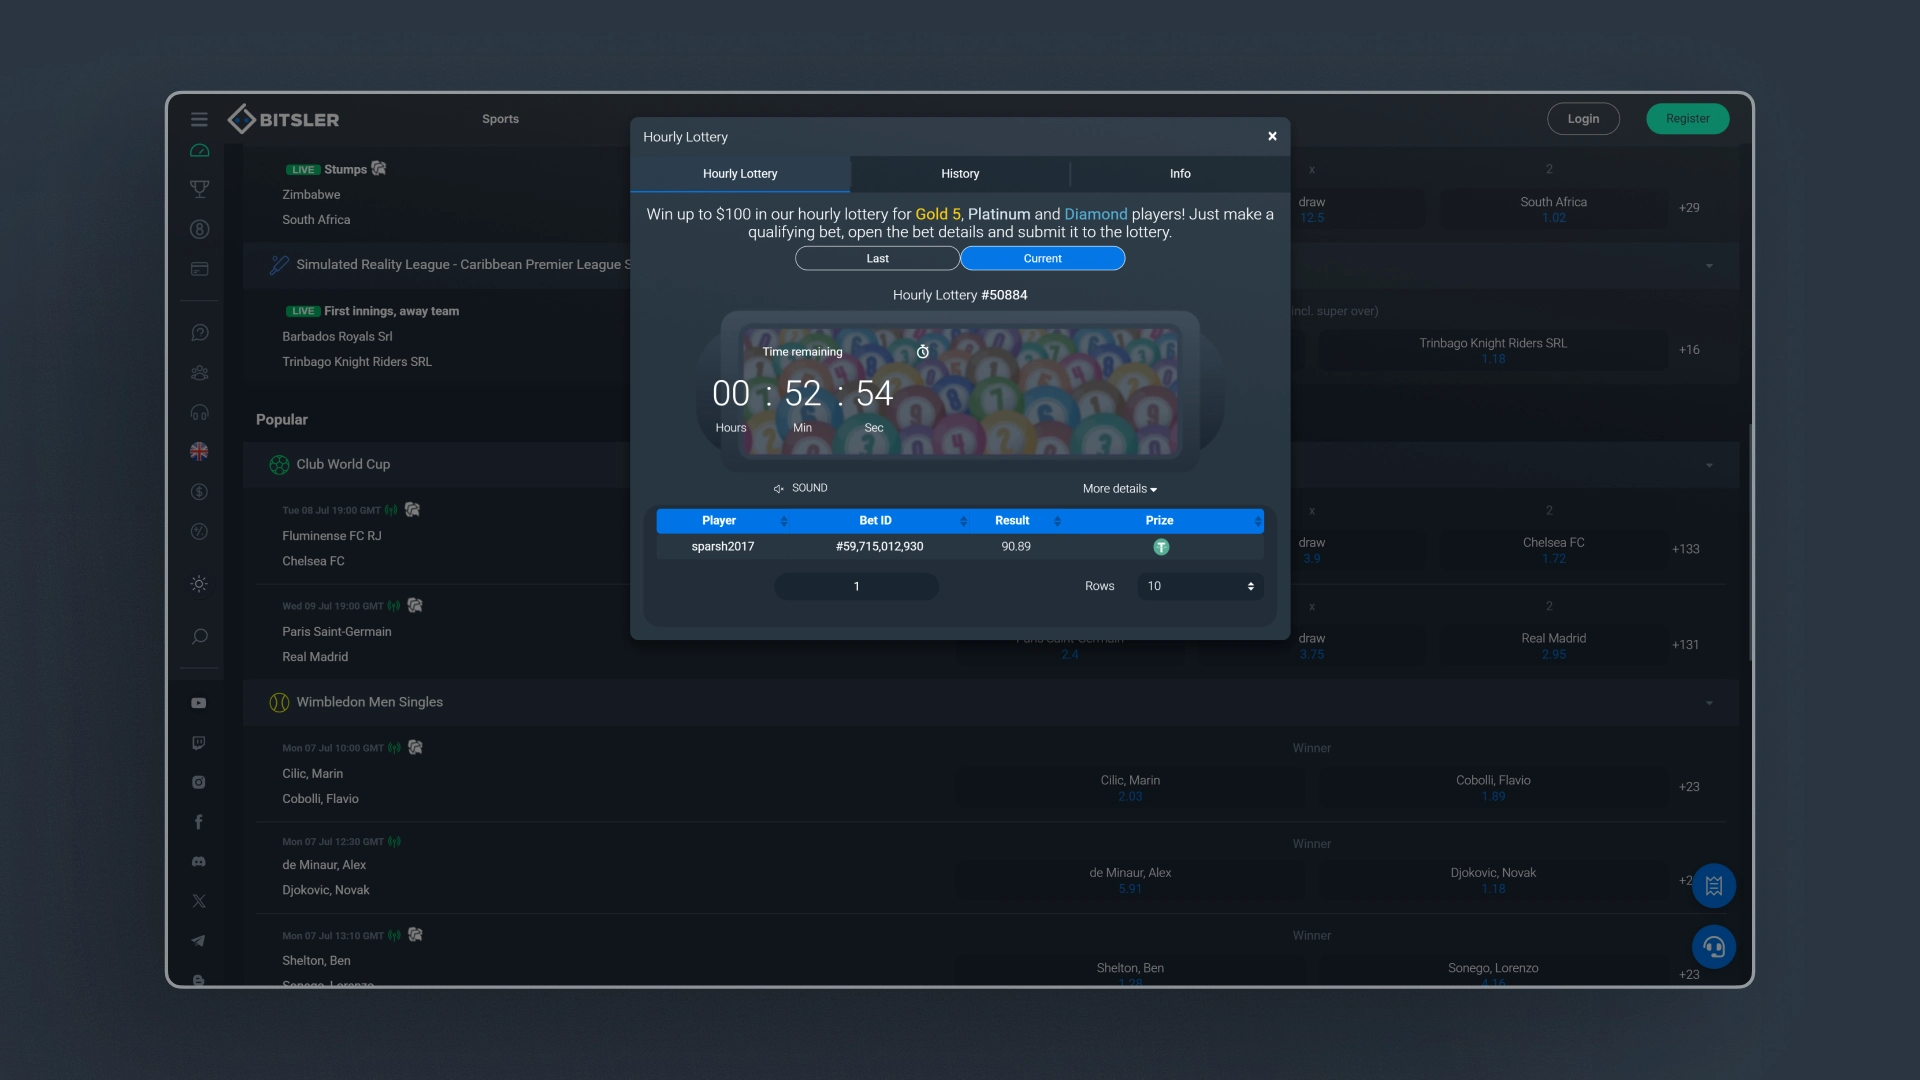This screenshot has width=1920, height=1080.
Task: Click the Tether prize coin icon
Action: (x=1161, y=547)
